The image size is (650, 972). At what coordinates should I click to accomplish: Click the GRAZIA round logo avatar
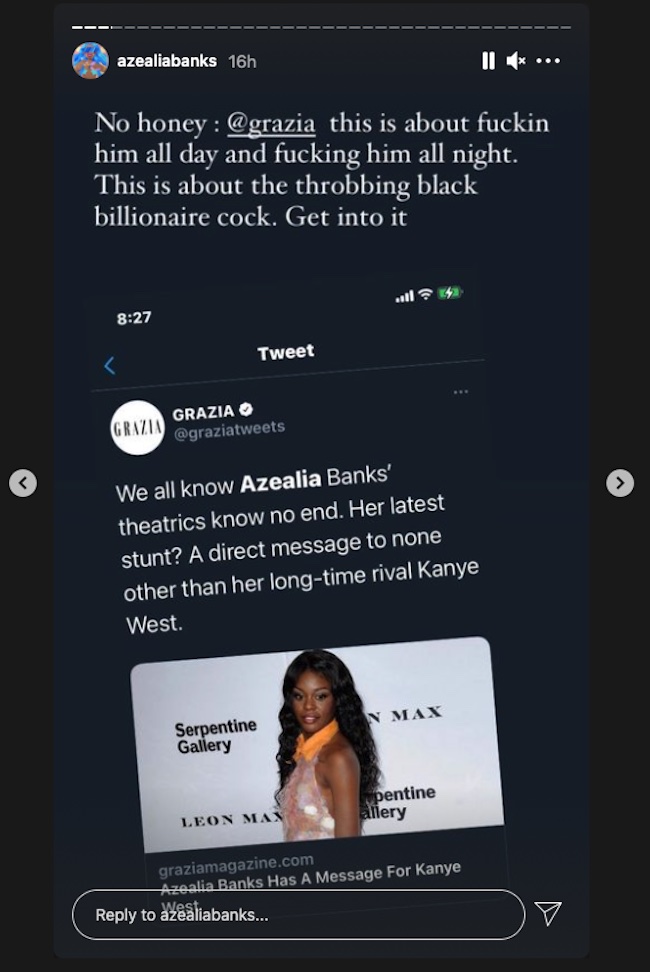pos(138,428)
